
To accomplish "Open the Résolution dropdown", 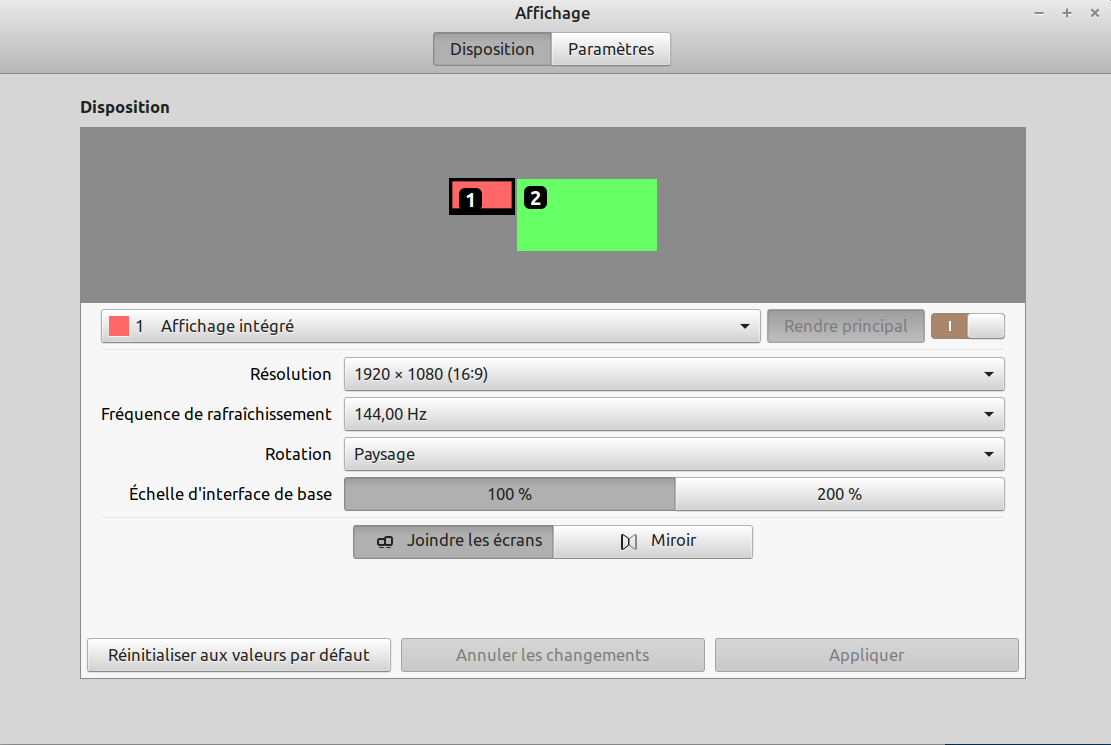I will click(x=673, y=374).
